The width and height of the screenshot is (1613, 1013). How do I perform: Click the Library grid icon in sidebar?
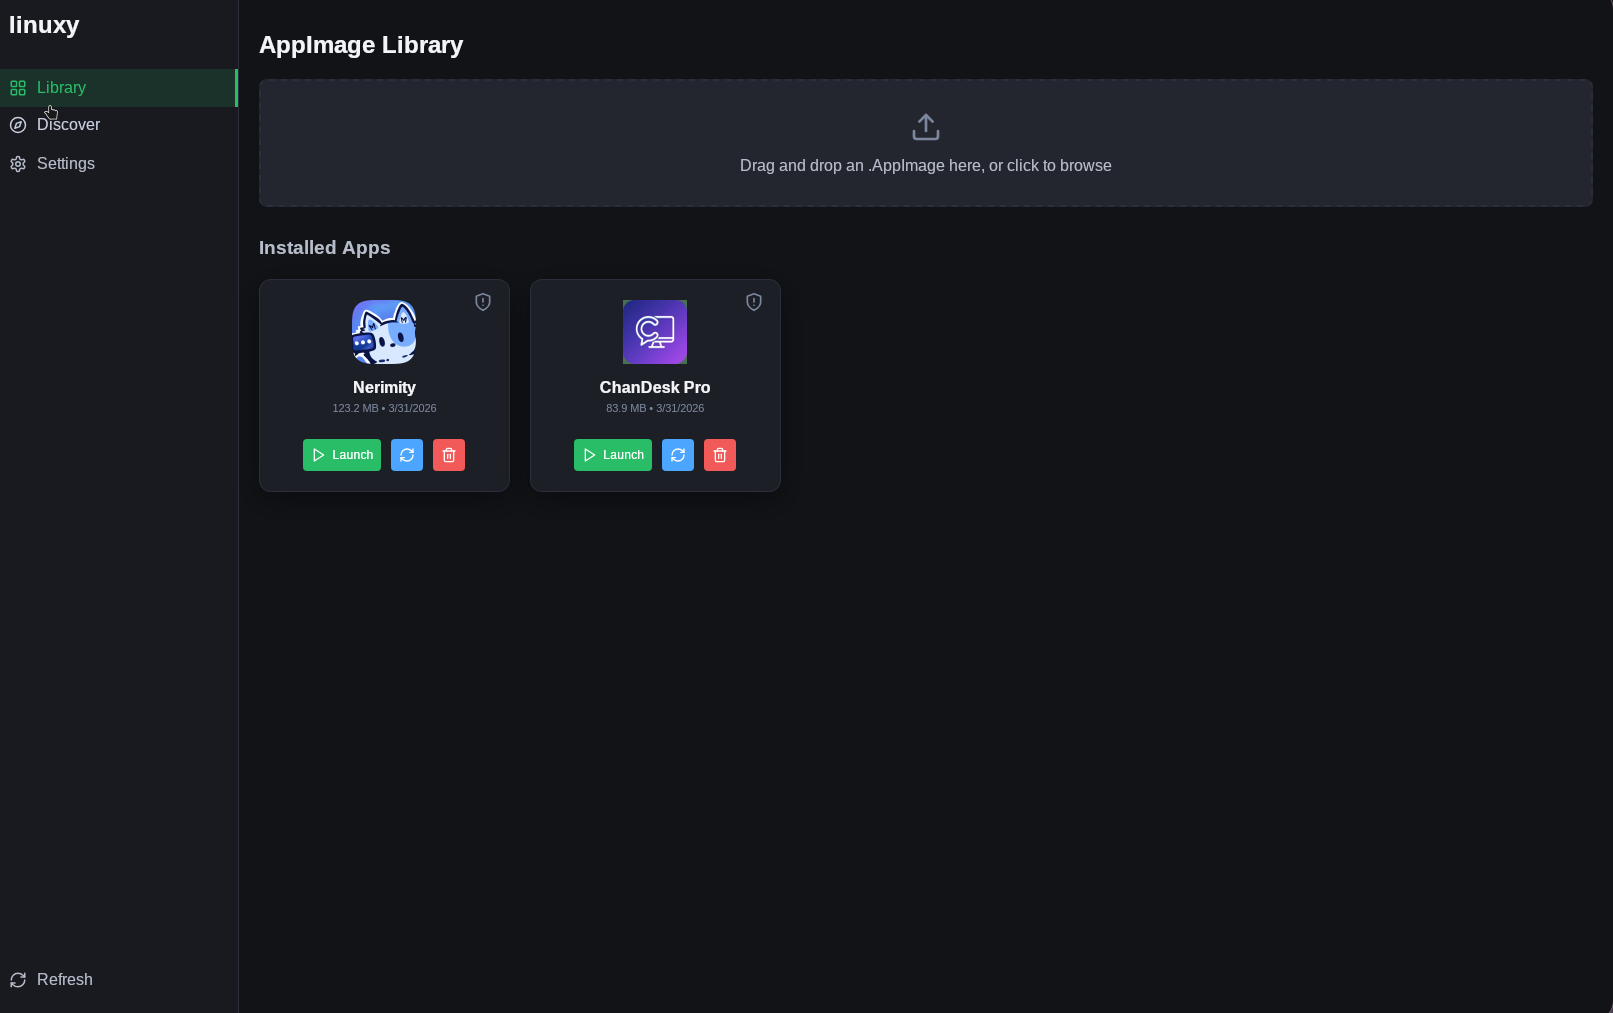coord(17,87)
